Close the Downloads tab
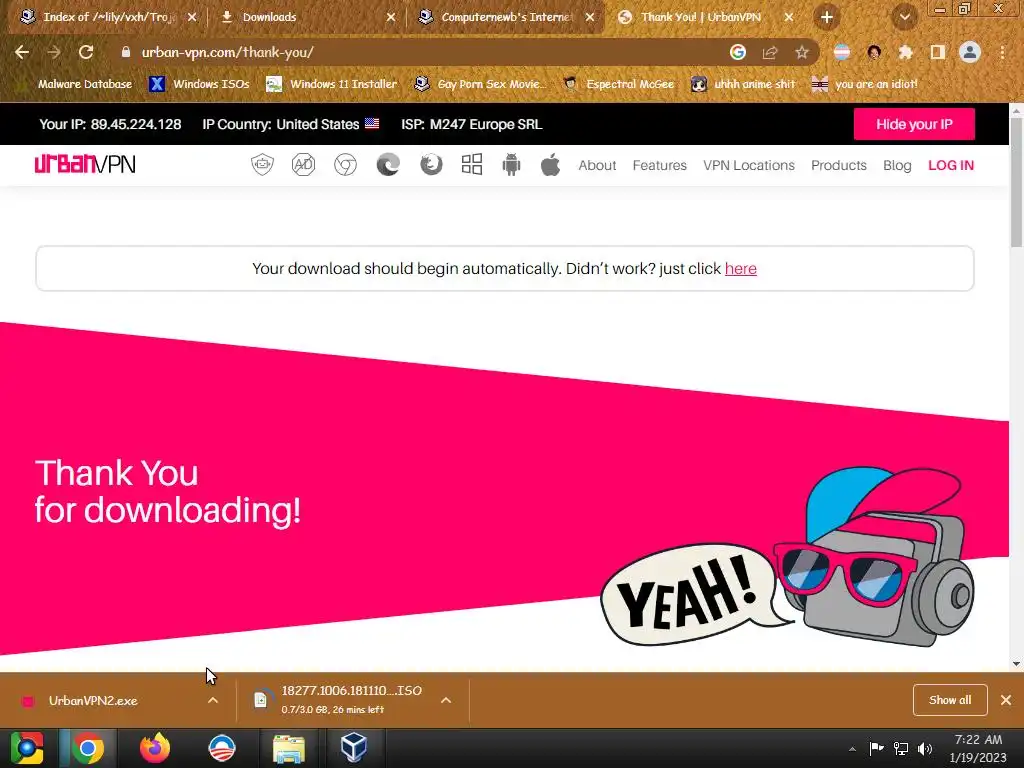The image size is (1024, 768). coord(391,17)
